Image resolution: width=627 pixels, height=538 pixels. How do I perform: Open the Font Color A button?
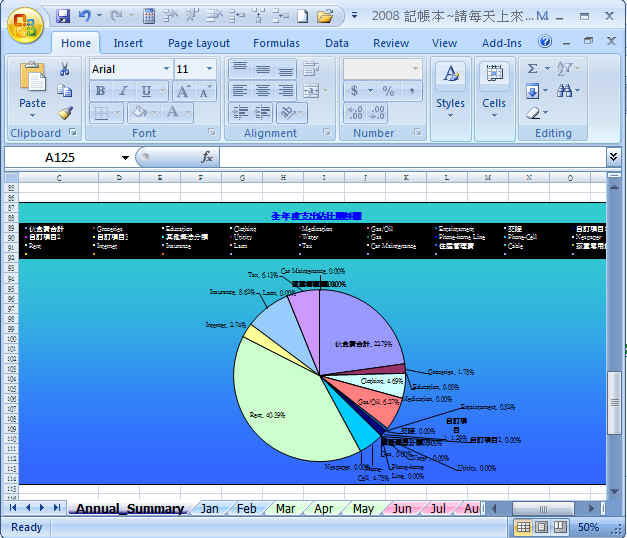click(x=173, y=112)
